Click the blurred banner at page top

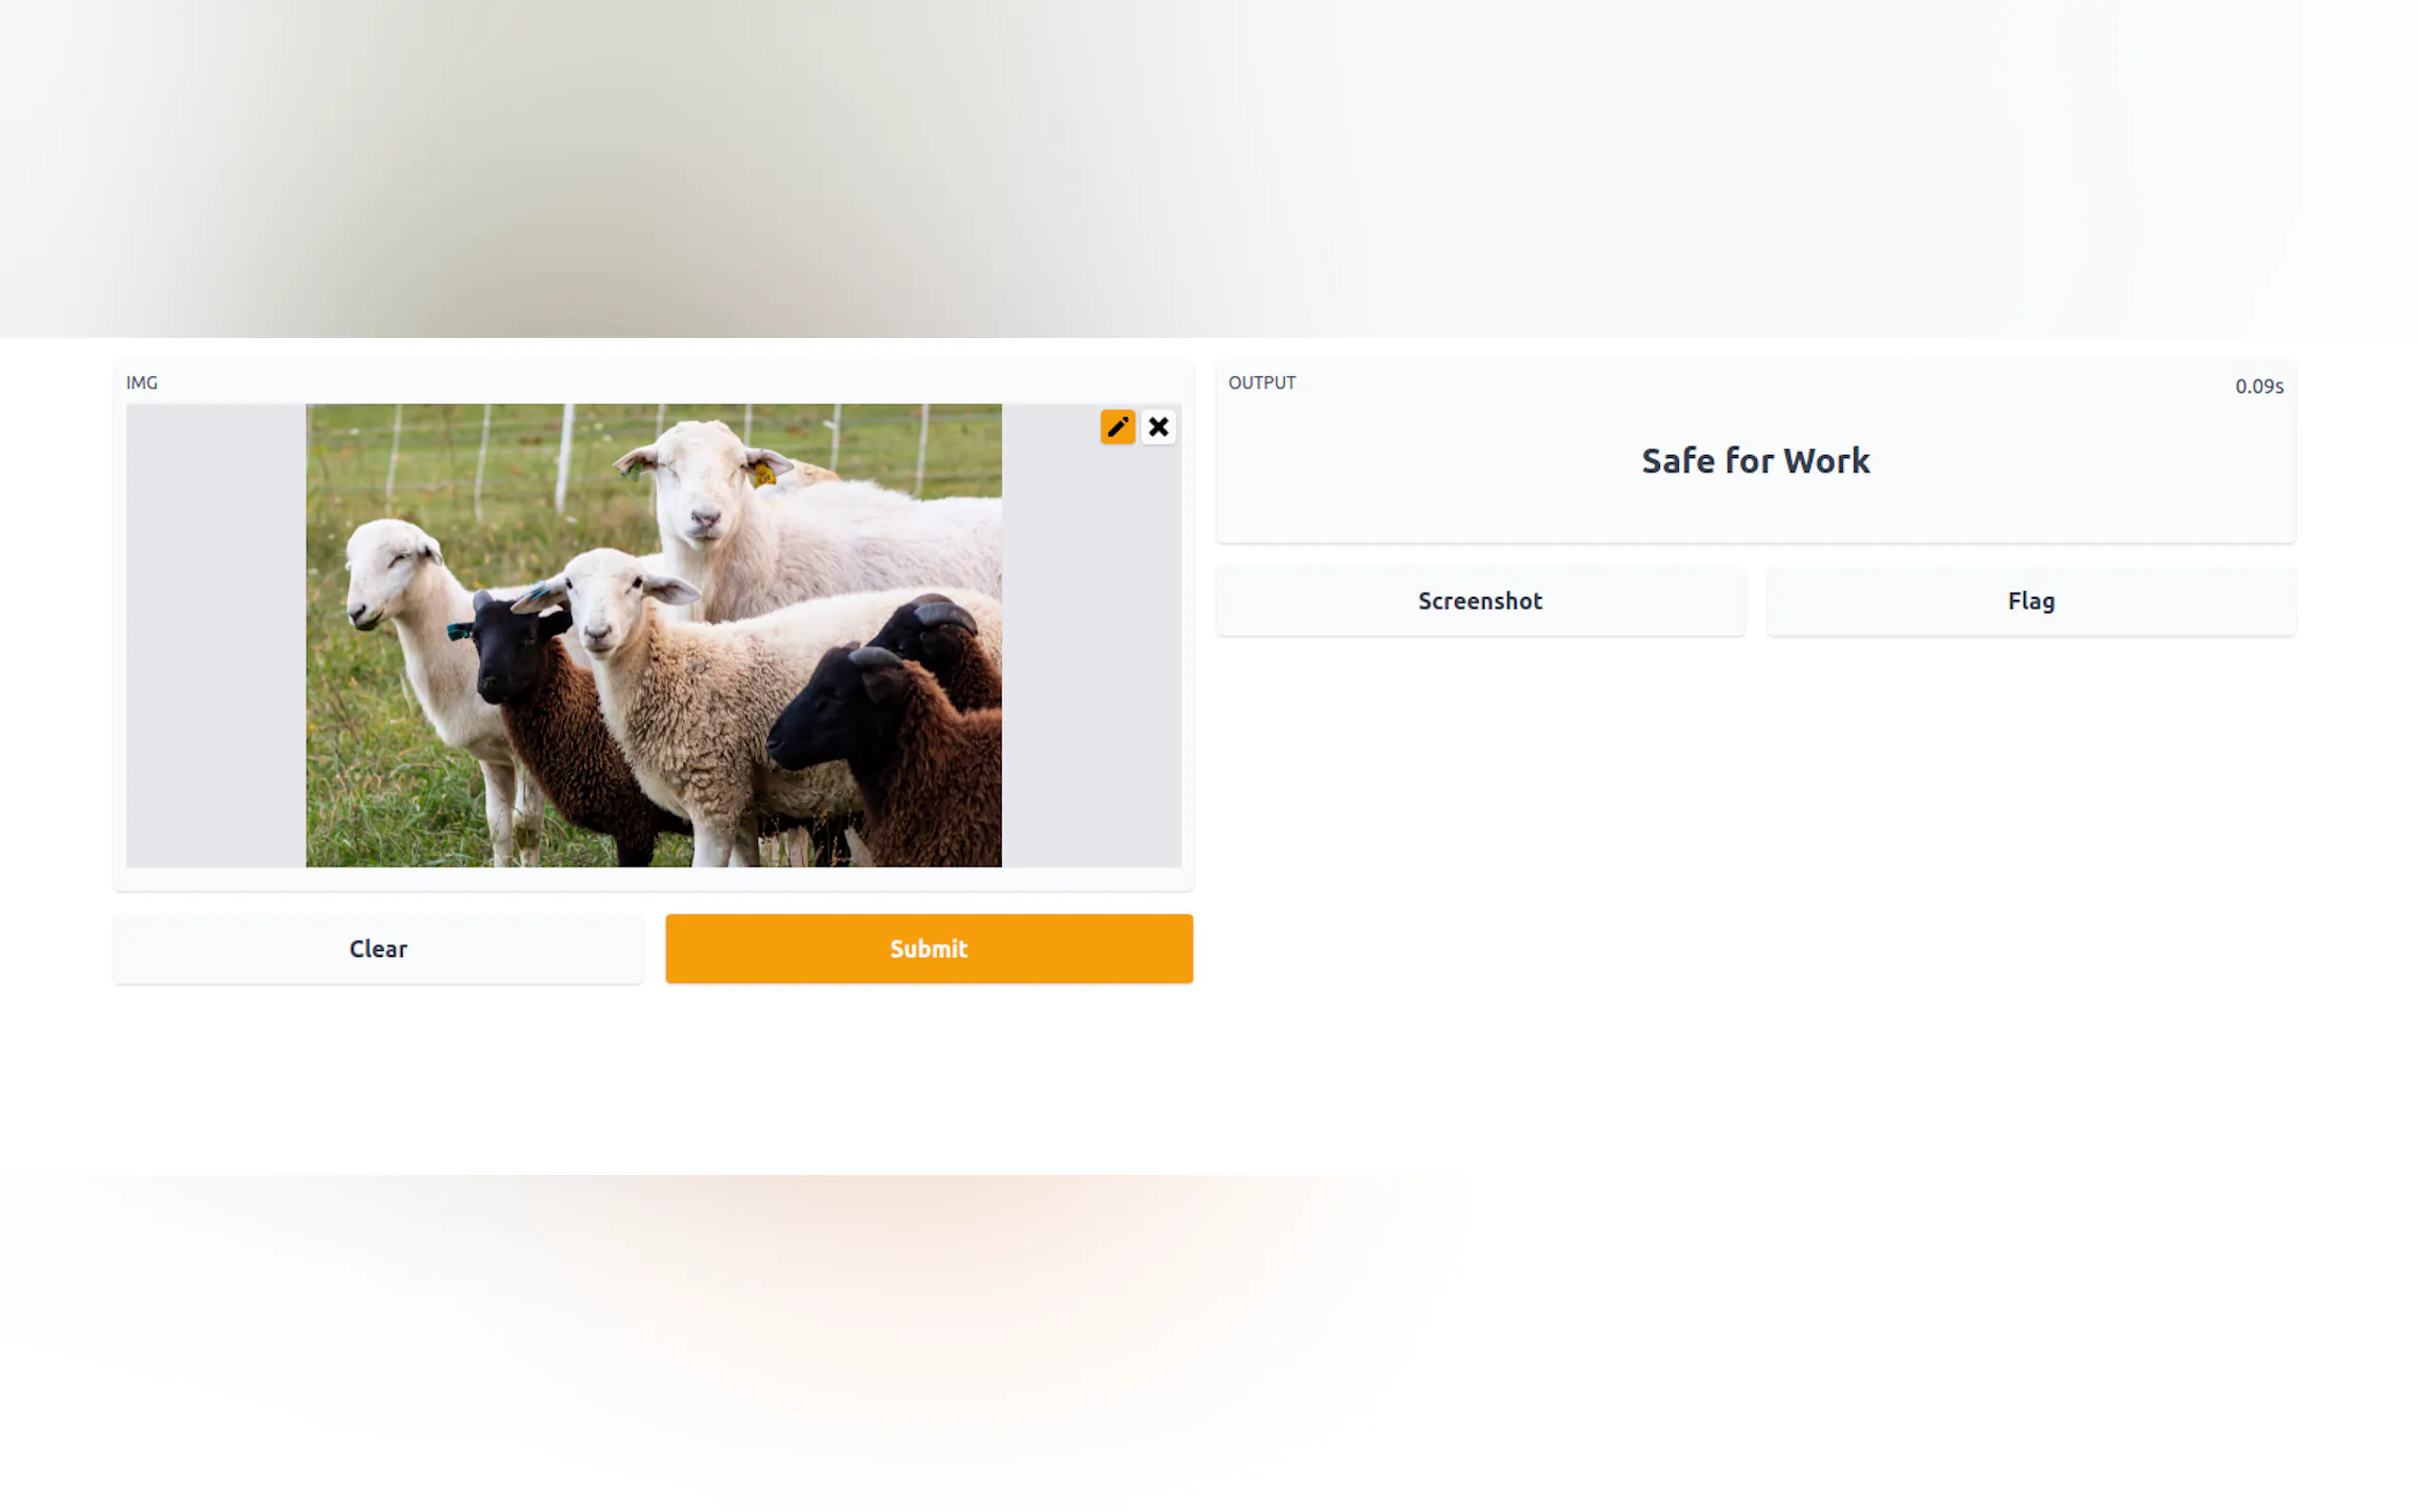[x=1209, y=168]
